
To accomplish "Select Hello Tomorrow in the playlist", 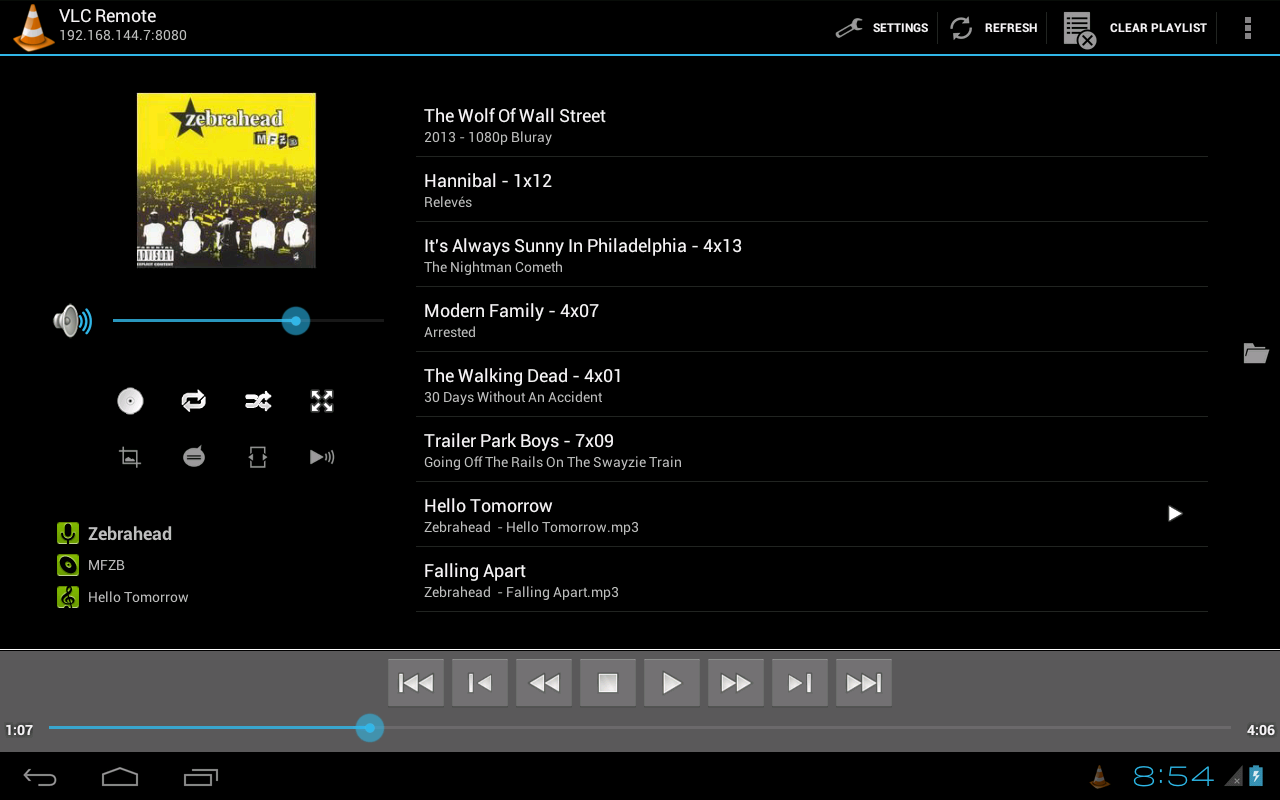I will 812,515.
